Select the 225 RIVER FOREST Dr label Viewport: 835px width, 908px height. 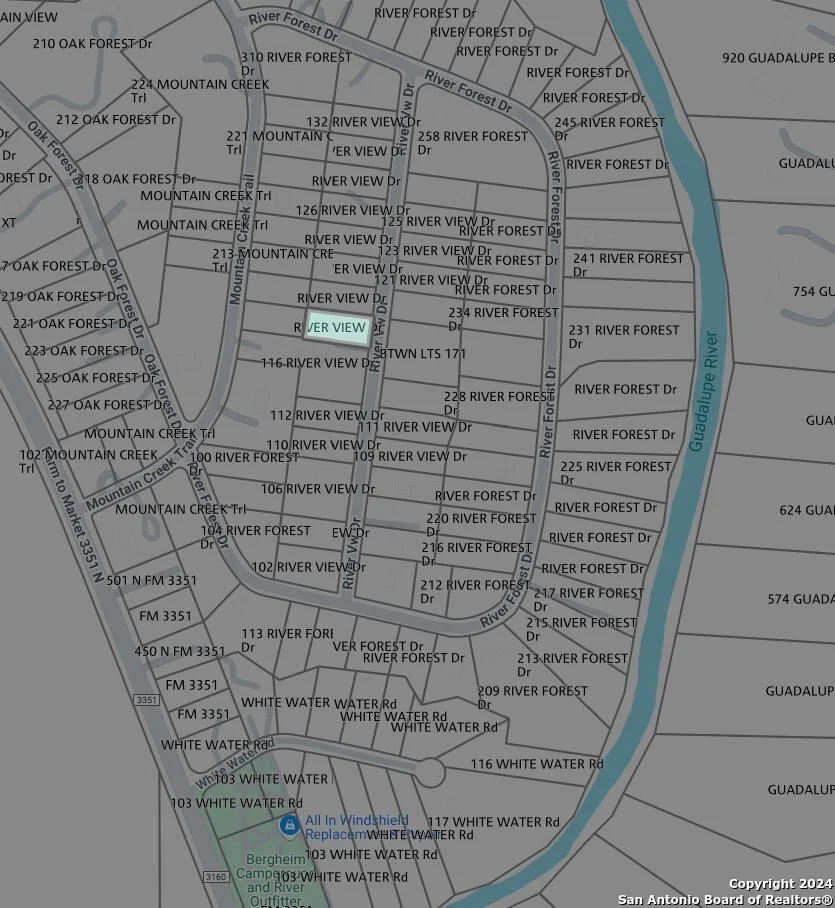[x=616, y=473]
